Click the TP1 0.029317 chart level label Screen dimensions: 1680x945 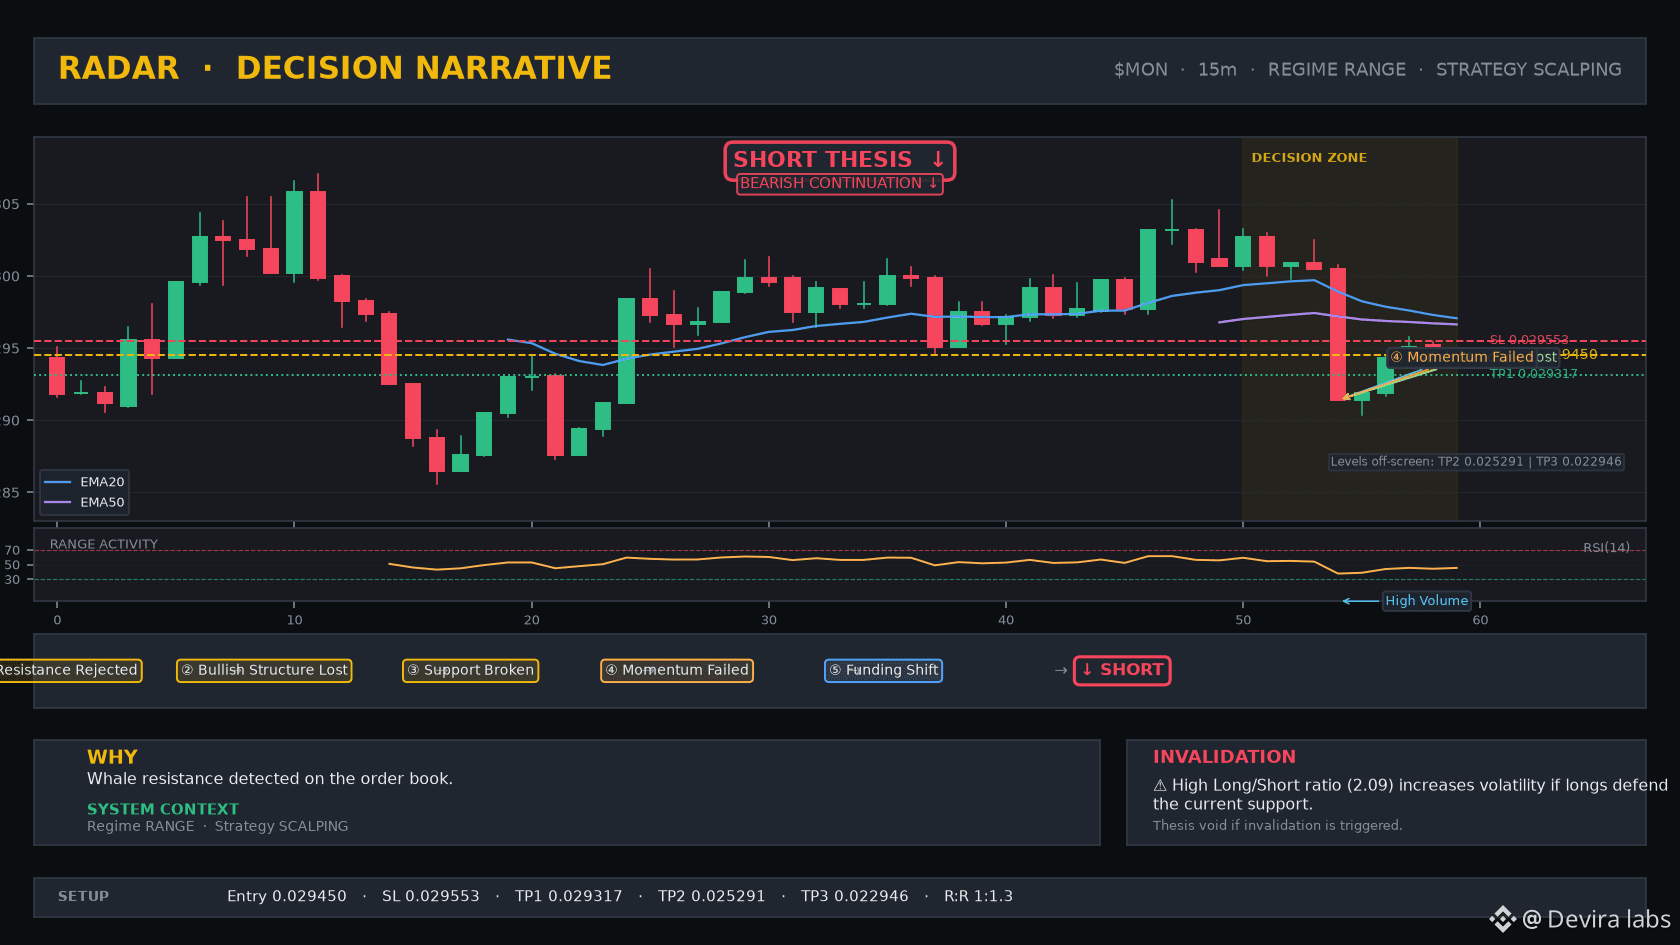(x=1534, y=374)
